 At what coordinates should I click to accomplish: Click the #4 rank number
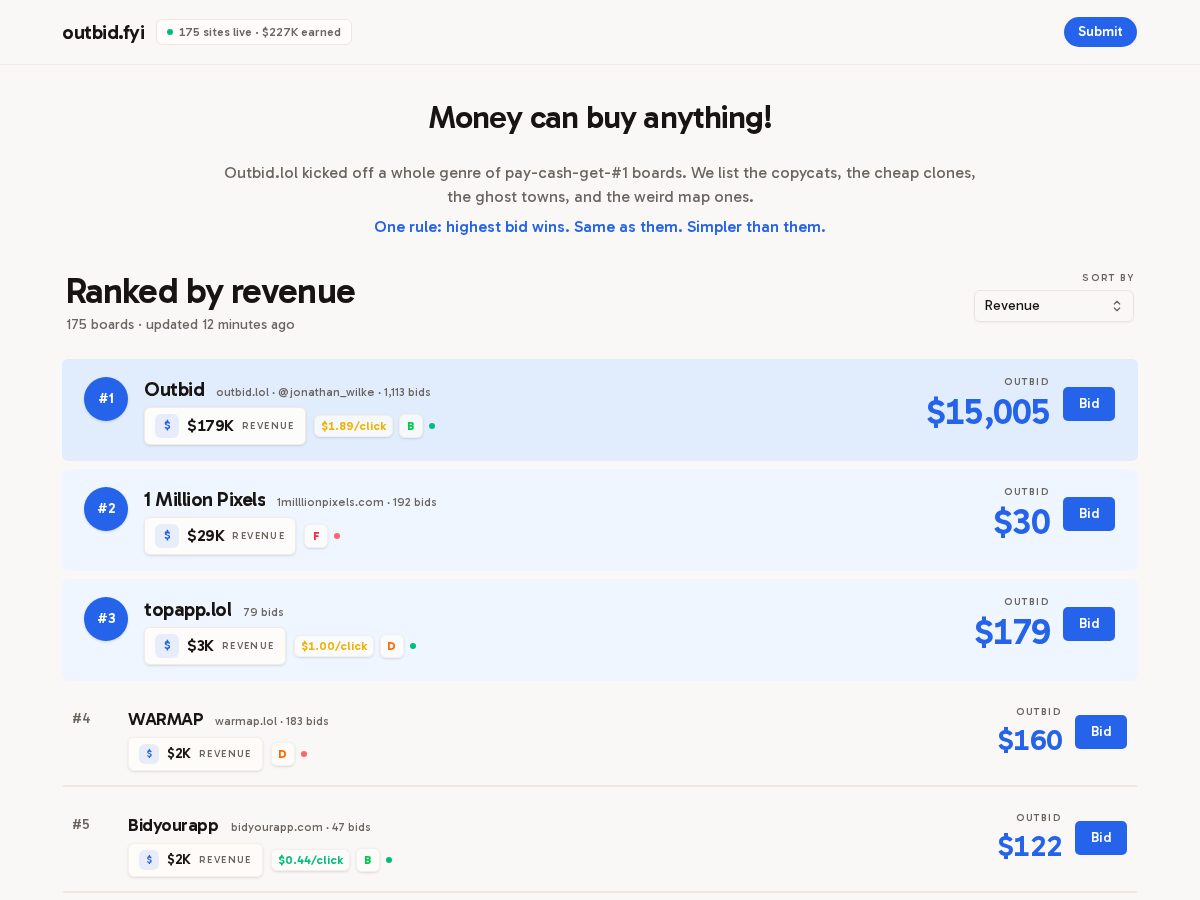point(81,718)
